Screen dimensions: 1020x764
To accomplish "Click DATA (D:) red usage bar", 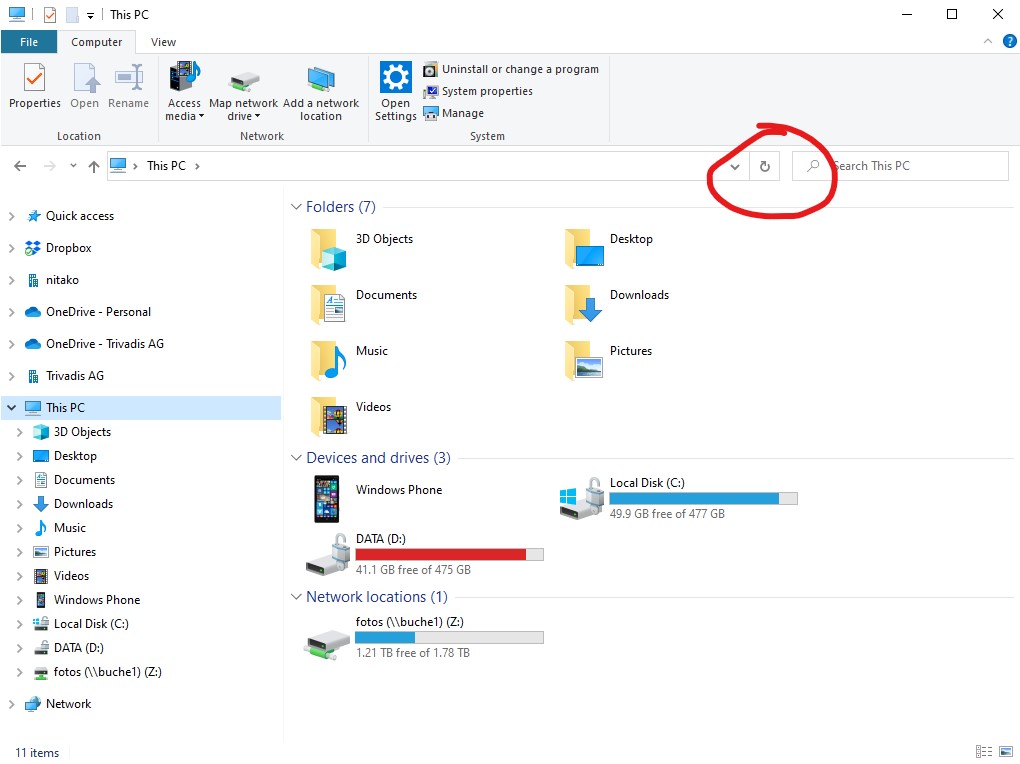I will pos(450,554).
